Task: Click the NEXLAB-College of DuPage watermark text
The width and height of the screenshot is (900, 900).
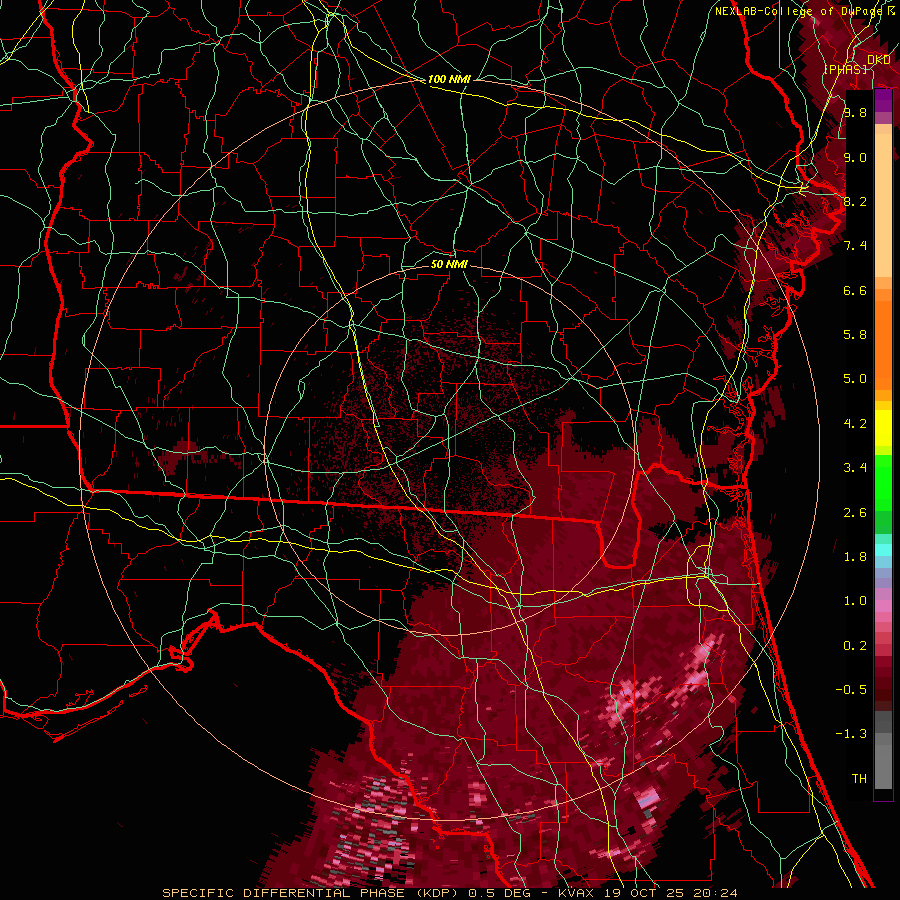Action: click(x=799, y=11)
